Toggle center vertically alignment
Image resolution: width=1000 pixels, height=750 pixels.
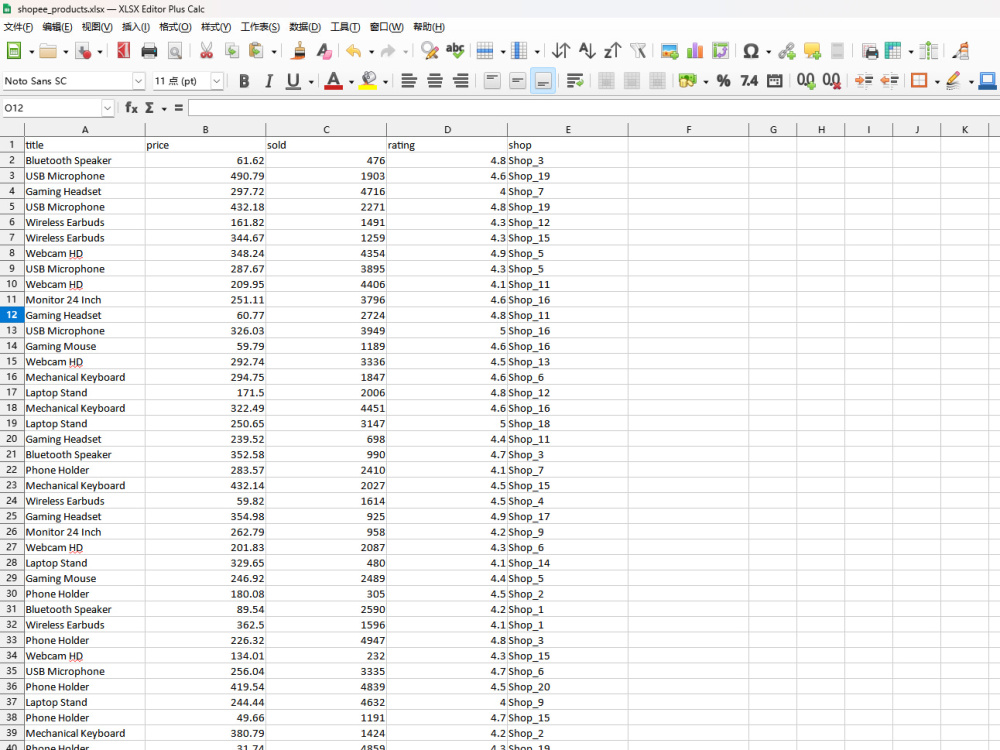(517, 81)
